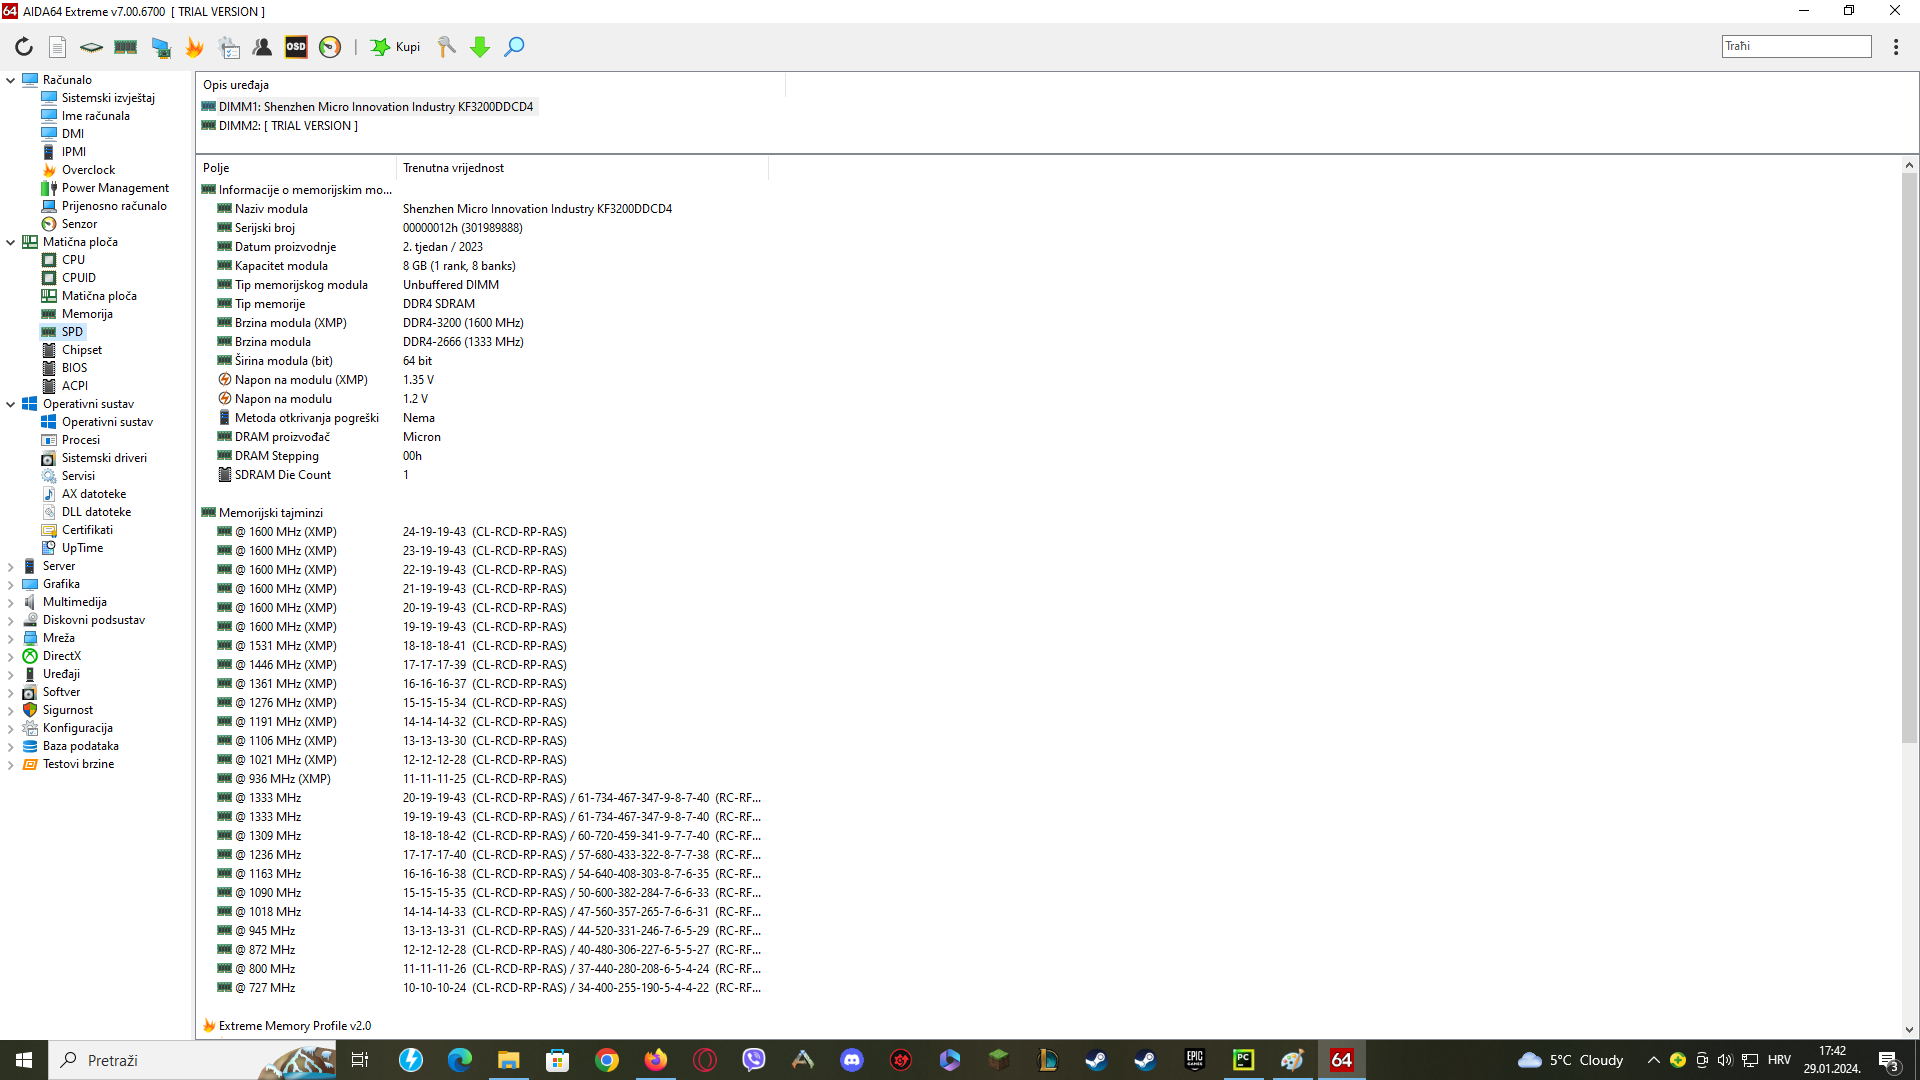Select Ime računala tree item
The height and width of the screenshot is (1080, 1920).
pyautogui.click(x=96, y=116)
